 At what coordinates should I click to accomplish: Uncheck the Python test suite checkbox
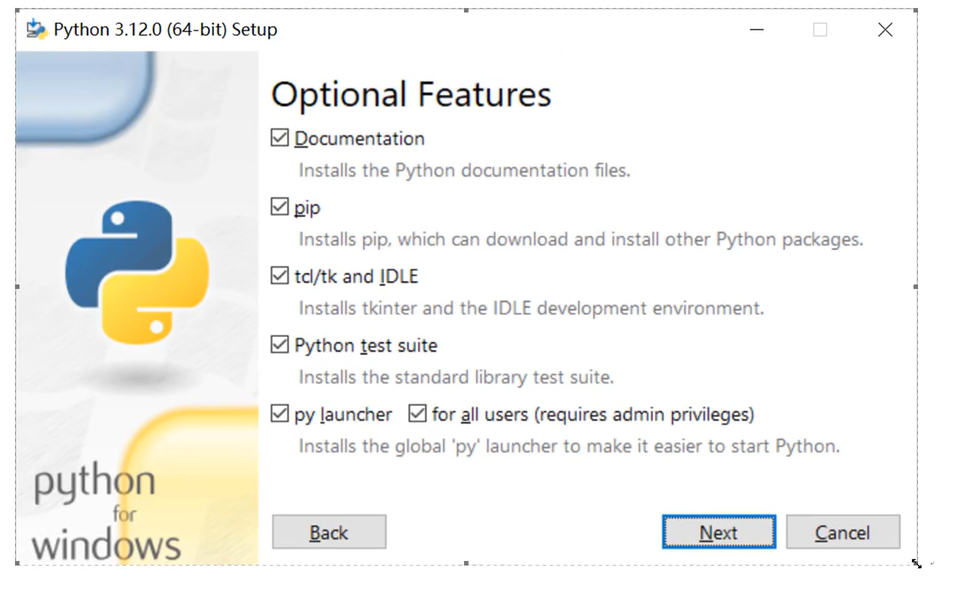coord(280,345)
